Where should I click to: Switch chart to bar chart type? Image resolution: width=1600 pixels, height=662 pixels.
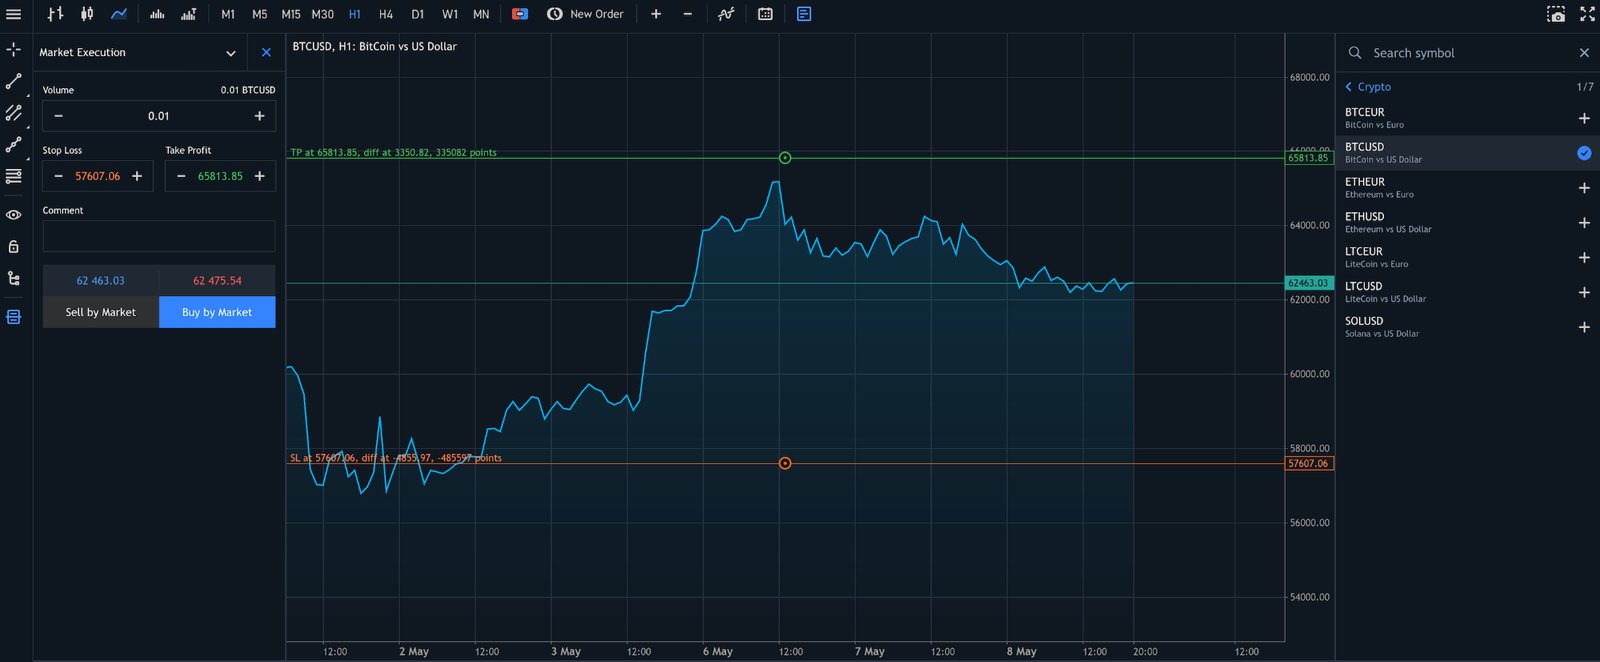tap(55, 14)
